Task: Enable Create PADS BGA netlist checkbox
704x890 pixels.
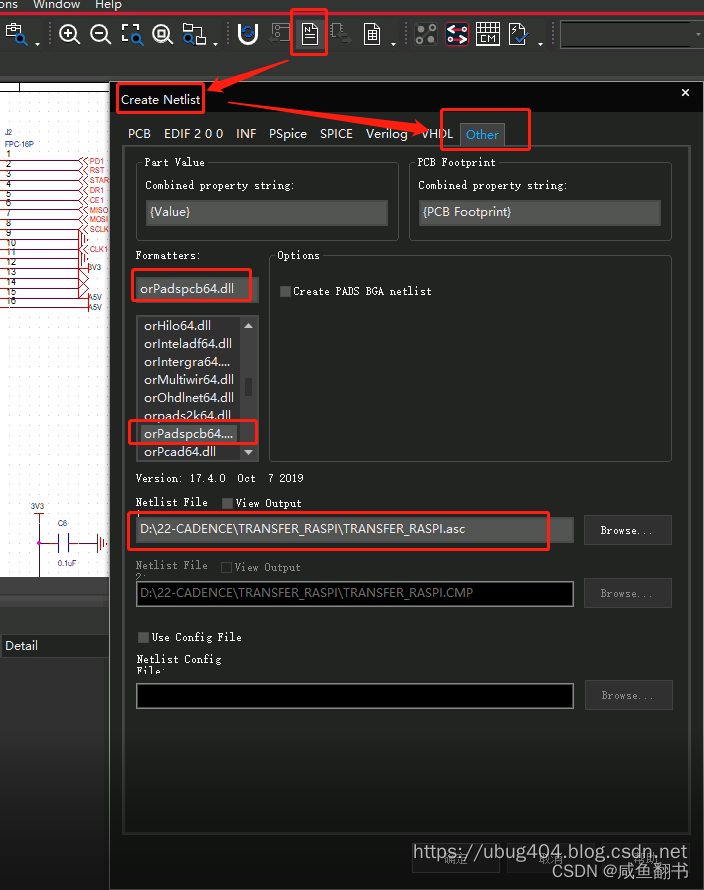Action: pos(286,291)
